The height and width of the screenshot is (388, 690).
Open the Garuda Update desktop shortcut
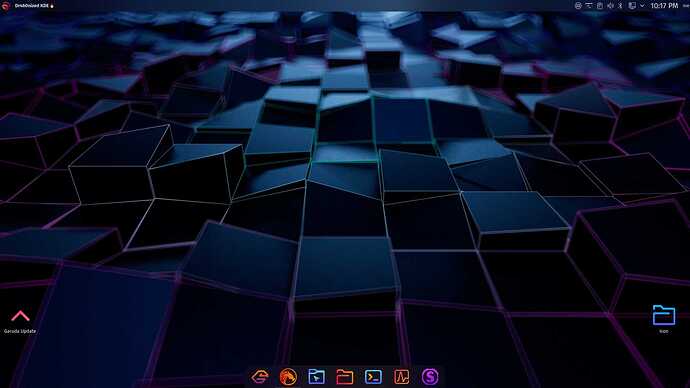[x=20, y=322]
